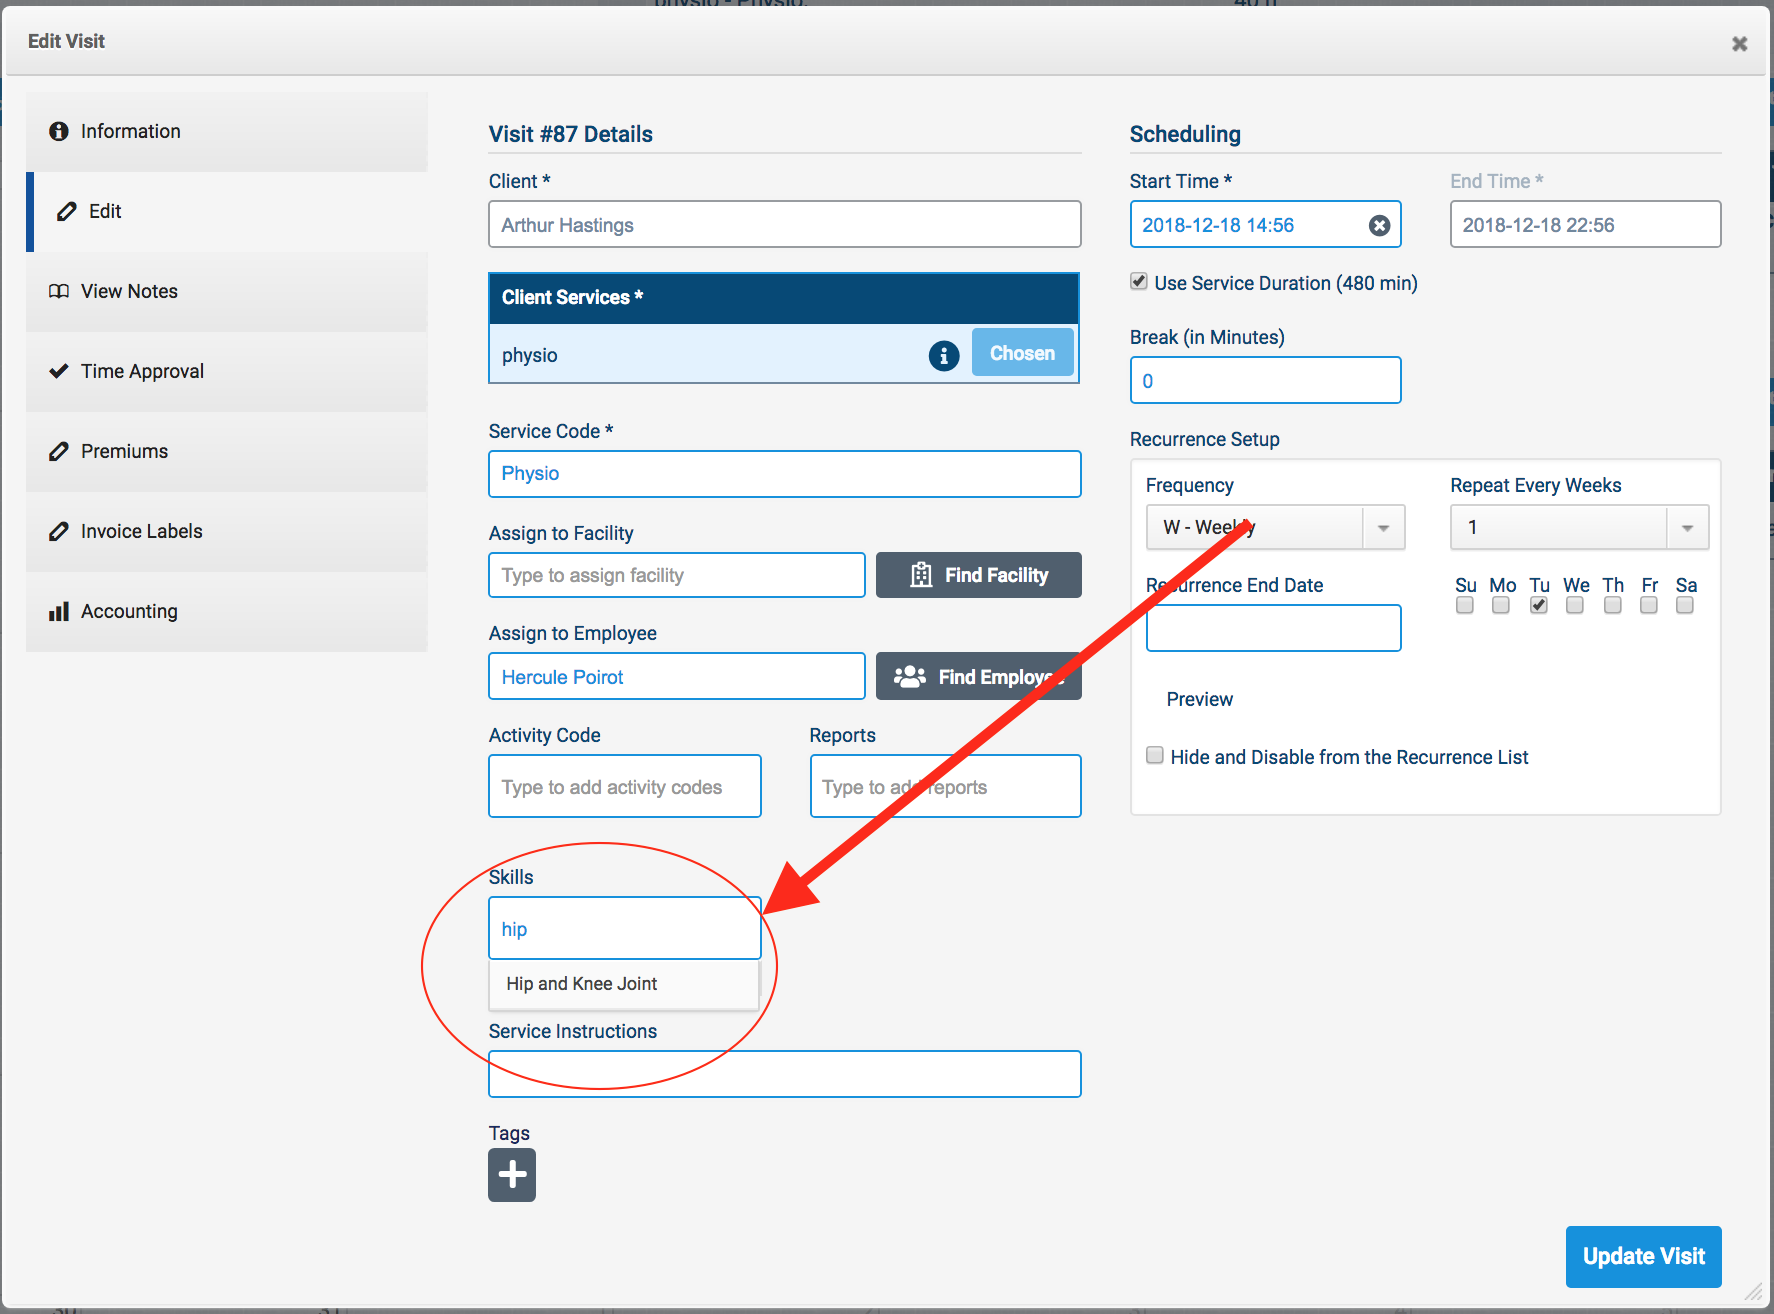The height and width of the screenshot is (1314, 1774).
Task: Uncheck the Tuesday recurrence checkbox
Action: tap(1539, 605)
